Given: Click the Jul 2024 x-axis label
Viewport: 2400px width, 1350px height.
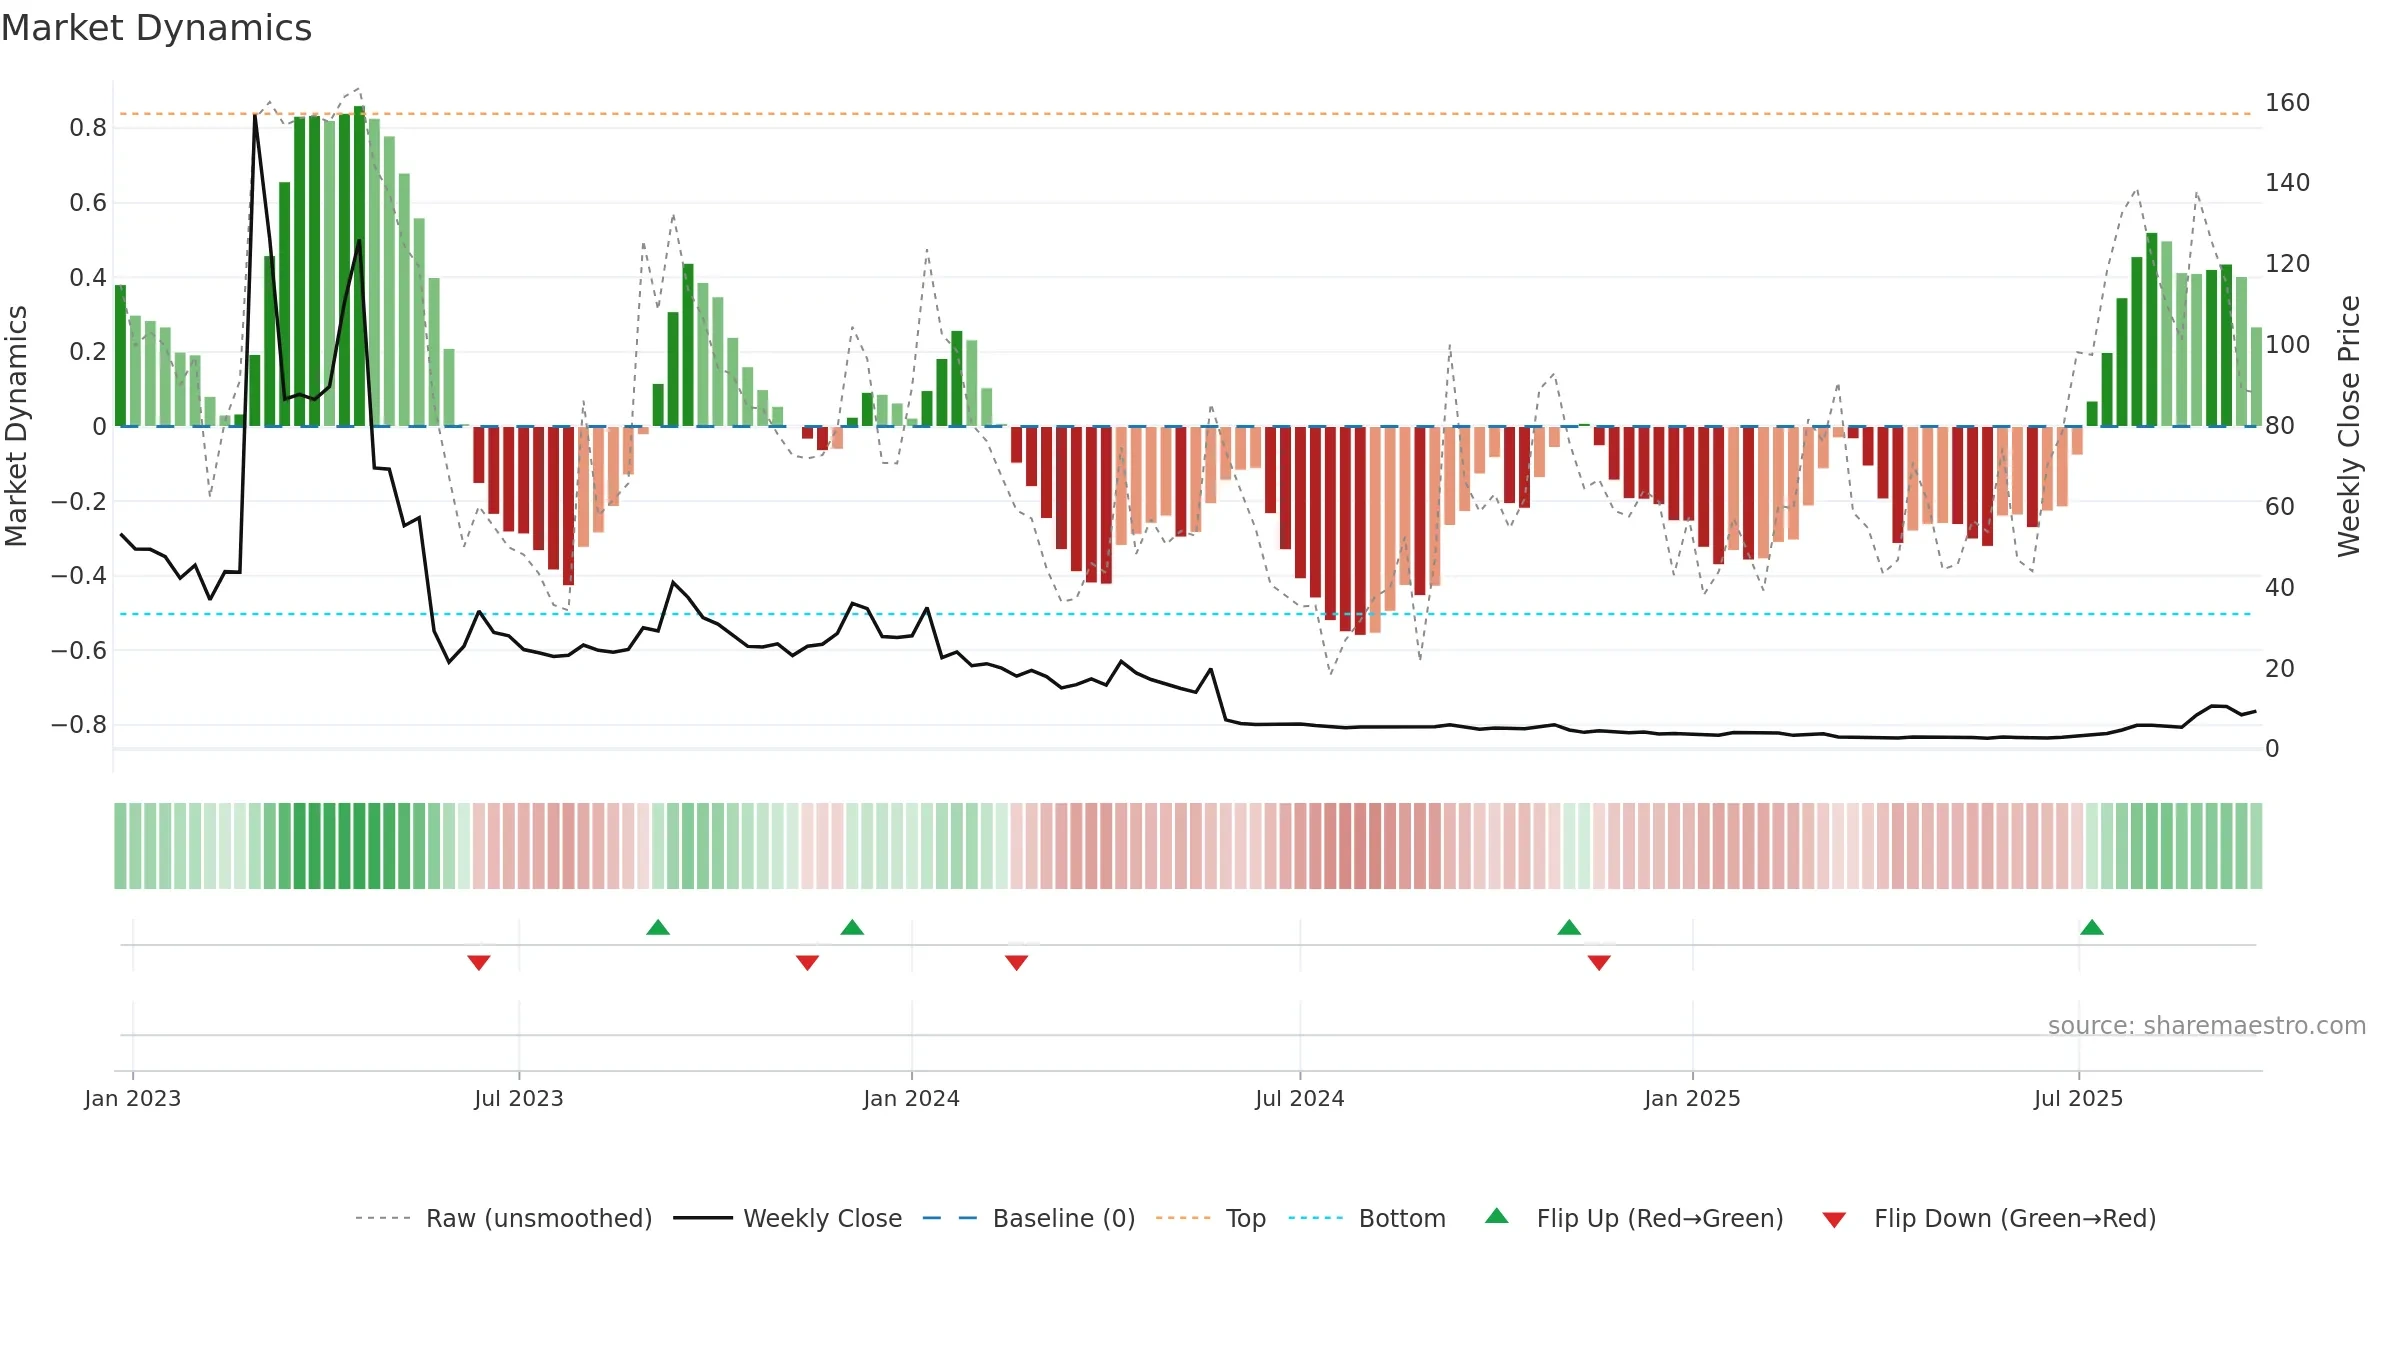Looking at the screenshot, I should pyautogui.click(x=1300, y=1098).
